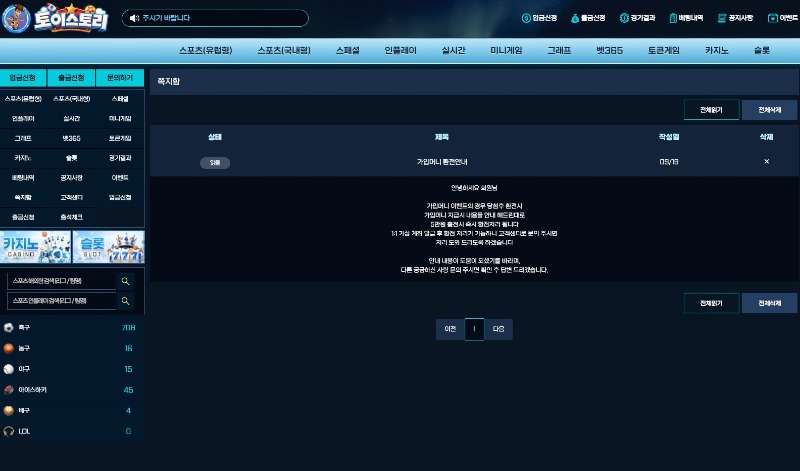Click the headset icon for LOL
Viewport: 800px width, 471px height.
[x=9, y=431]
